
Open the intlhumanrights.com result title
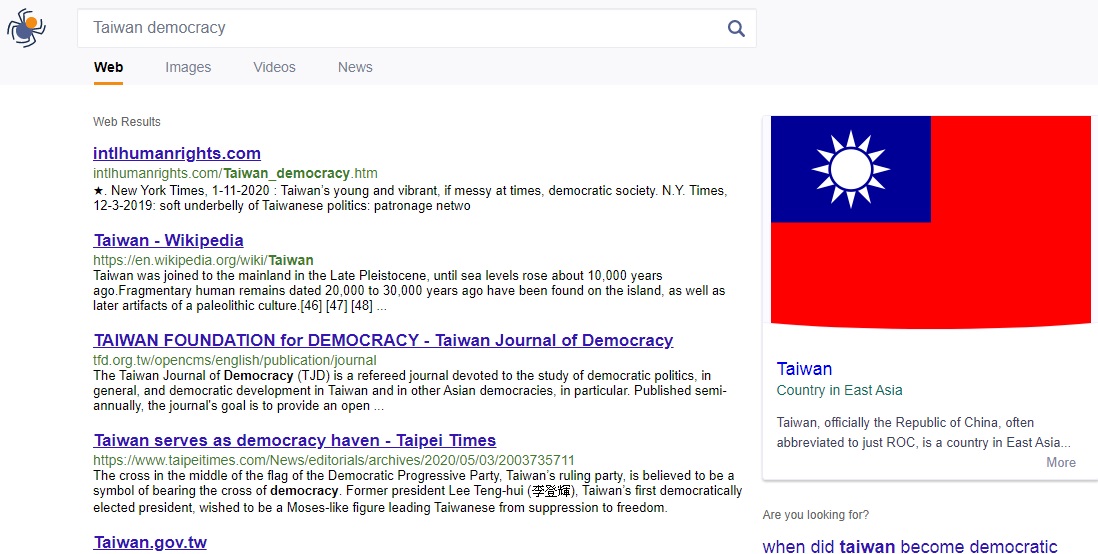pos(177,153)
